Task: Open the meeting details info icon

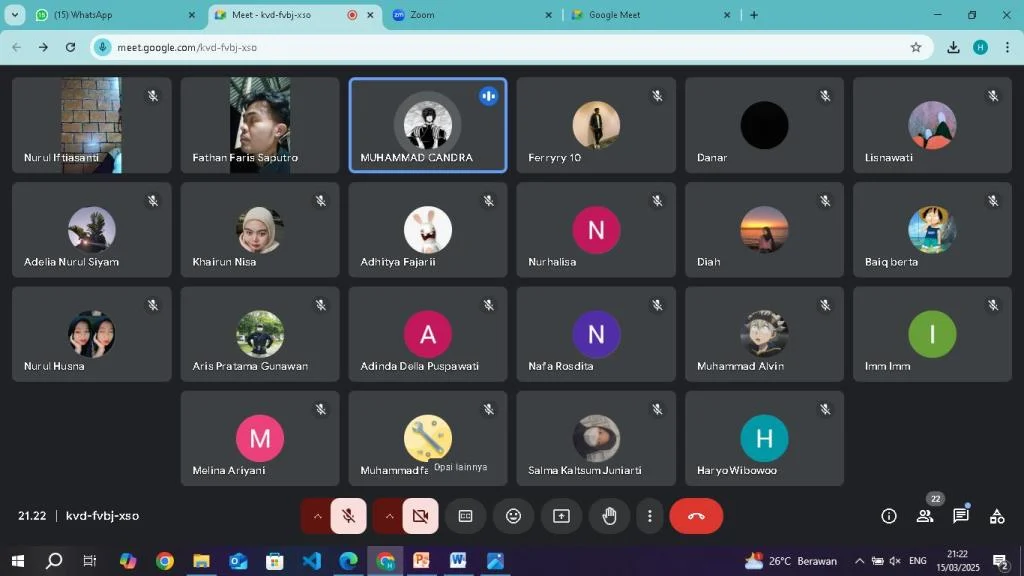Action: point(888,516)
